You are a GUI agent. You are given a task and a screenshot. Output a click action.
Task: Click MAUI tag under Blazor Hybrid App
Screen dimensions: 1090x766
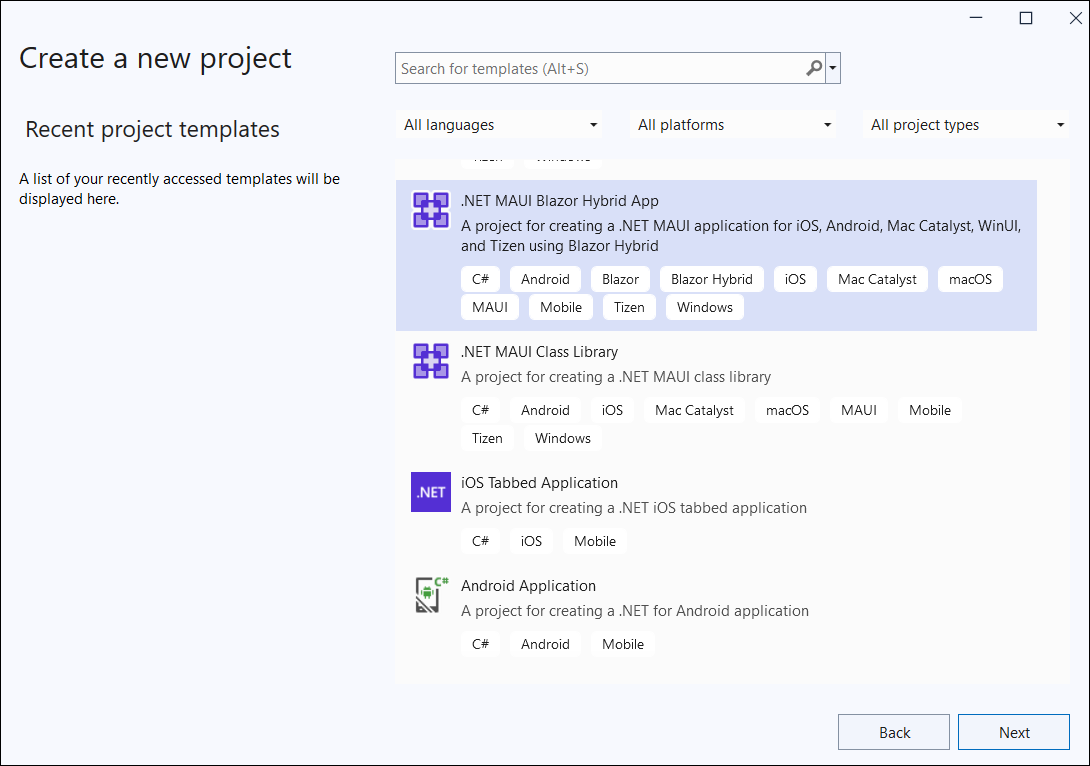tap(490, 307)
